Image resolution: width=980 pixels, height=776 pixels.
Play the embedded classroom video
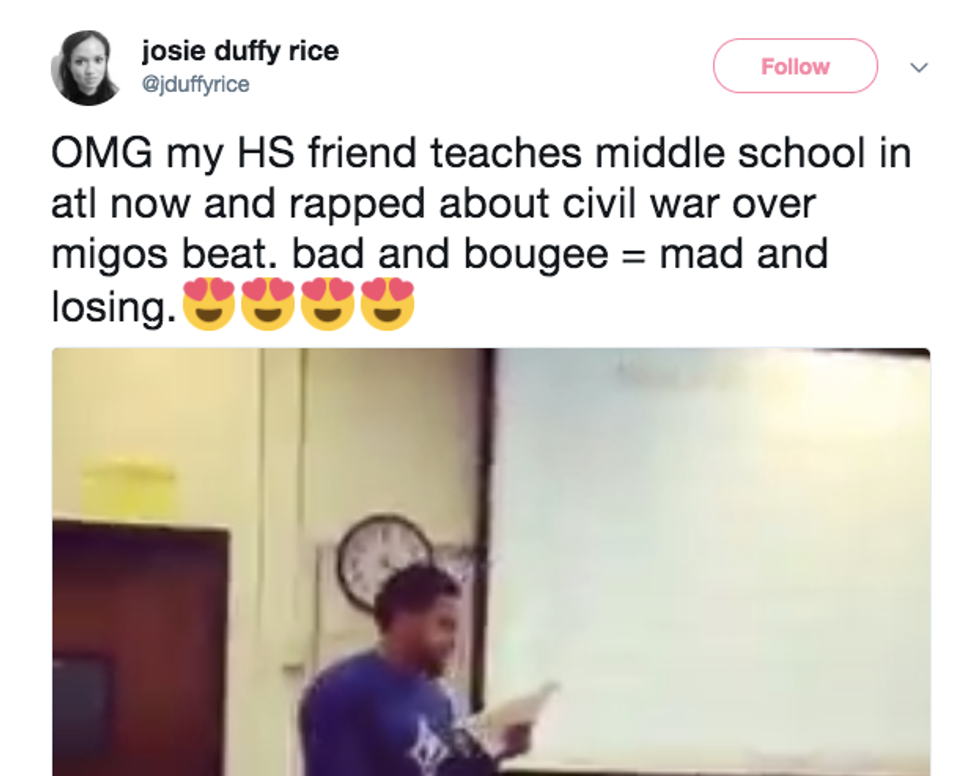click(x=491, y=562)
